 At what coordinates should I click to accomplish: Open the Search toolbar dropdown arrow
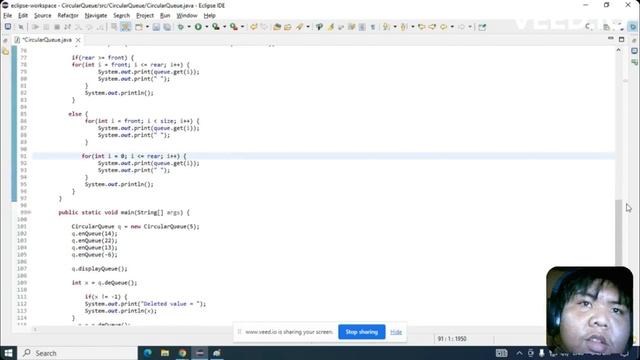pos(308,27)
